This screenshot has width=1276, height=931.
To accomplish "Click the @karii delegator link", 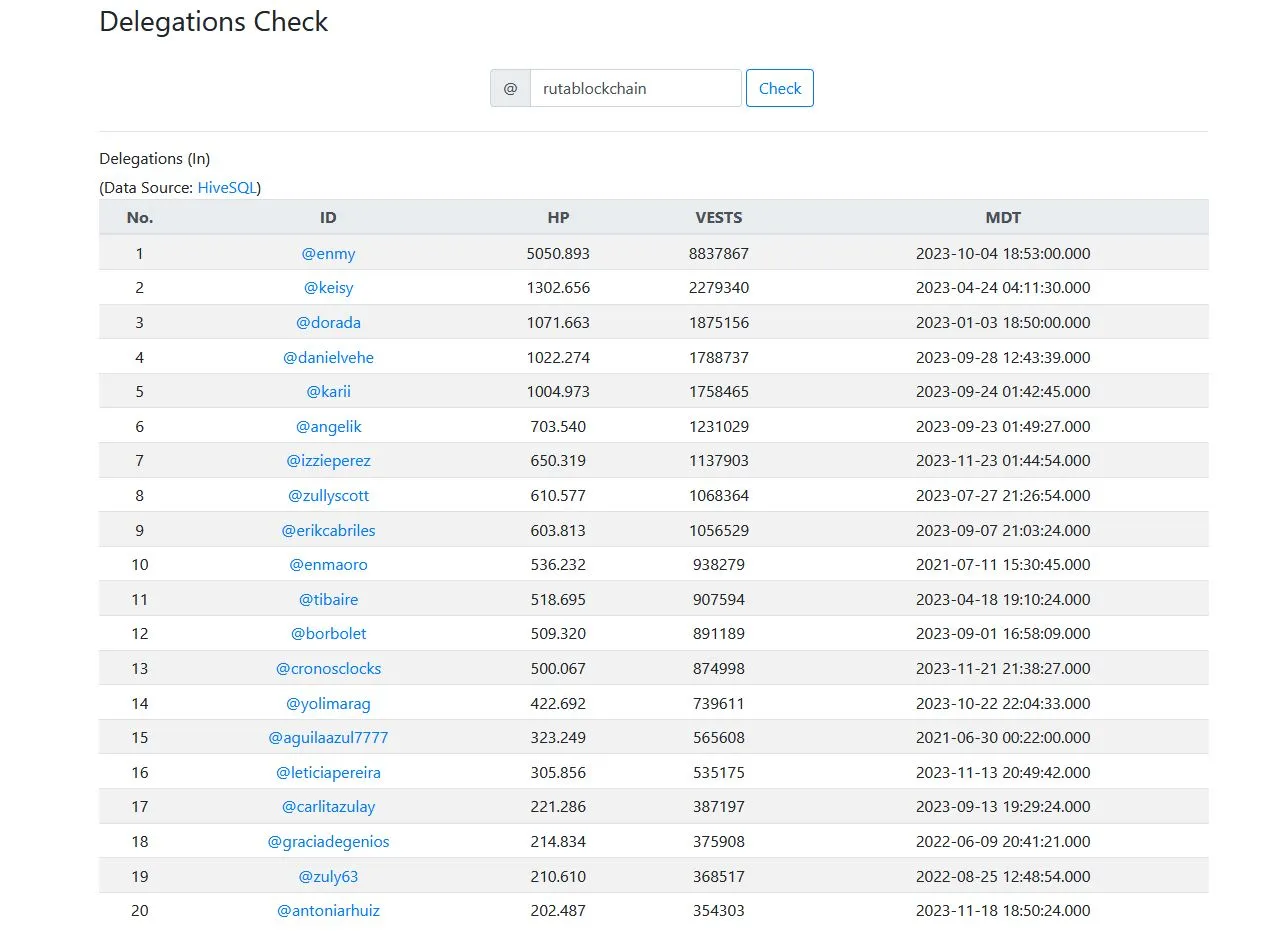I will pos(328,391).
